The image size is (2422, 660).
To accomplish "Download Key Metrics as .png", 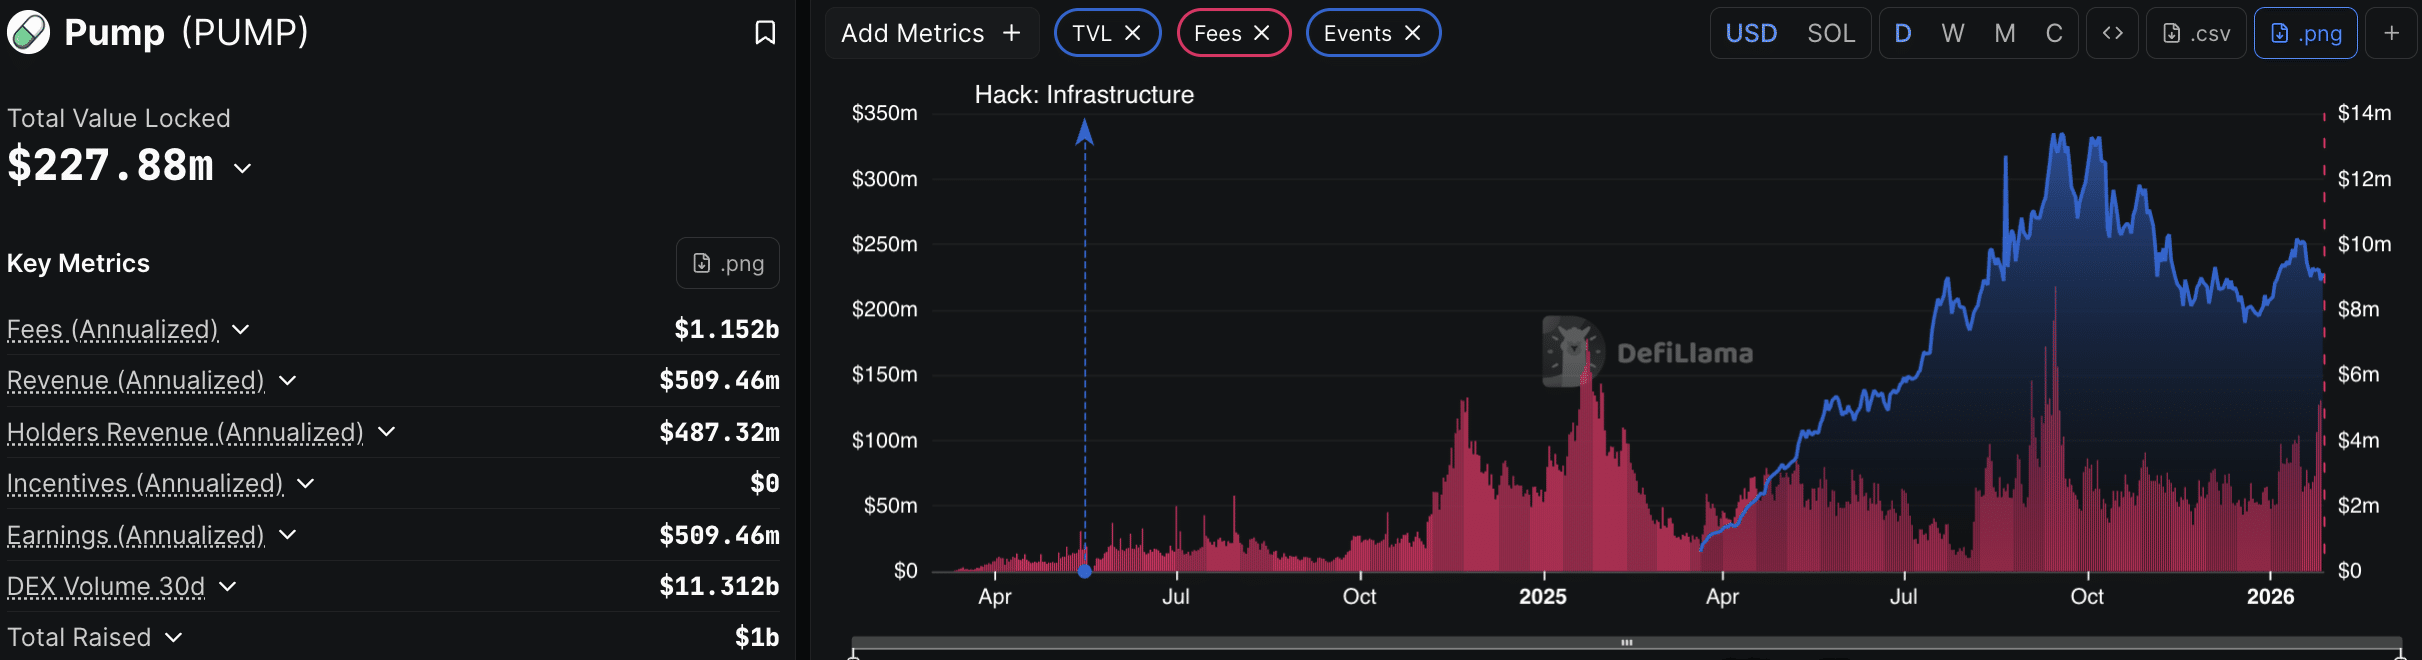I will [728, 263].
